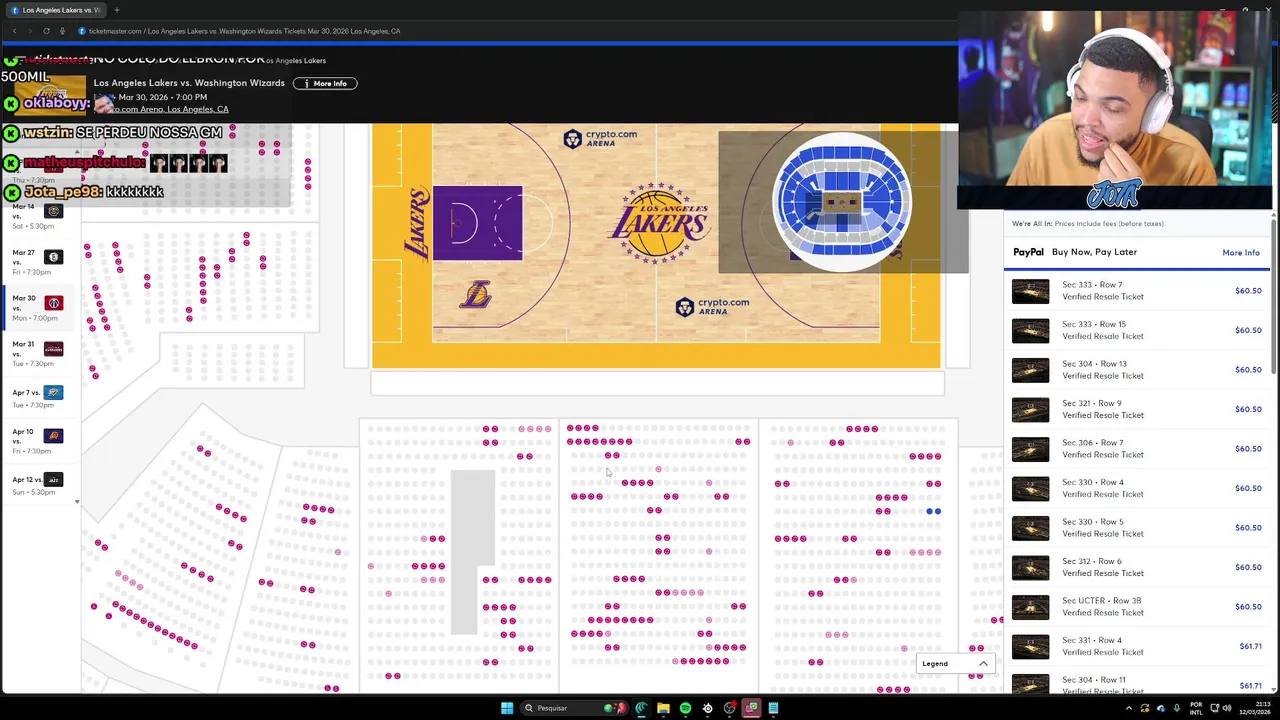Open seat view thumbnail for Sec 304 Row 13
1280x720 pixels.
[x=1030, y=370]
